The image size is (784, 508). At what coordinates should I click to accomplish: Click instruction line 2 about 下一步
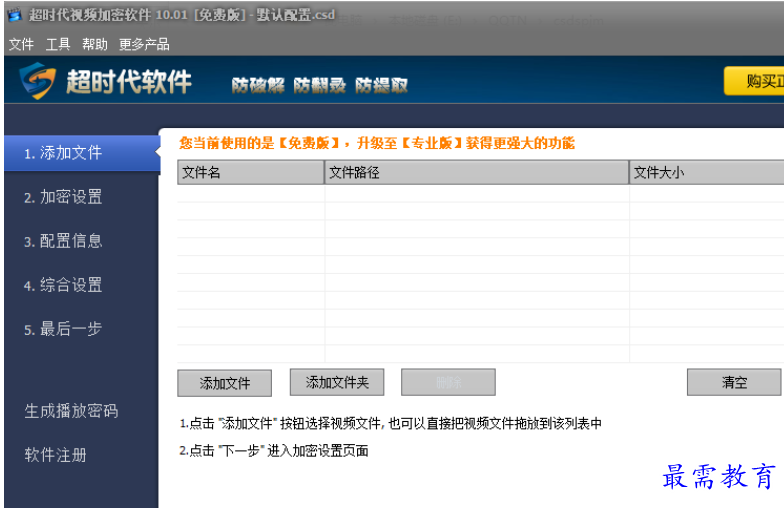click(x=274, y=451)
